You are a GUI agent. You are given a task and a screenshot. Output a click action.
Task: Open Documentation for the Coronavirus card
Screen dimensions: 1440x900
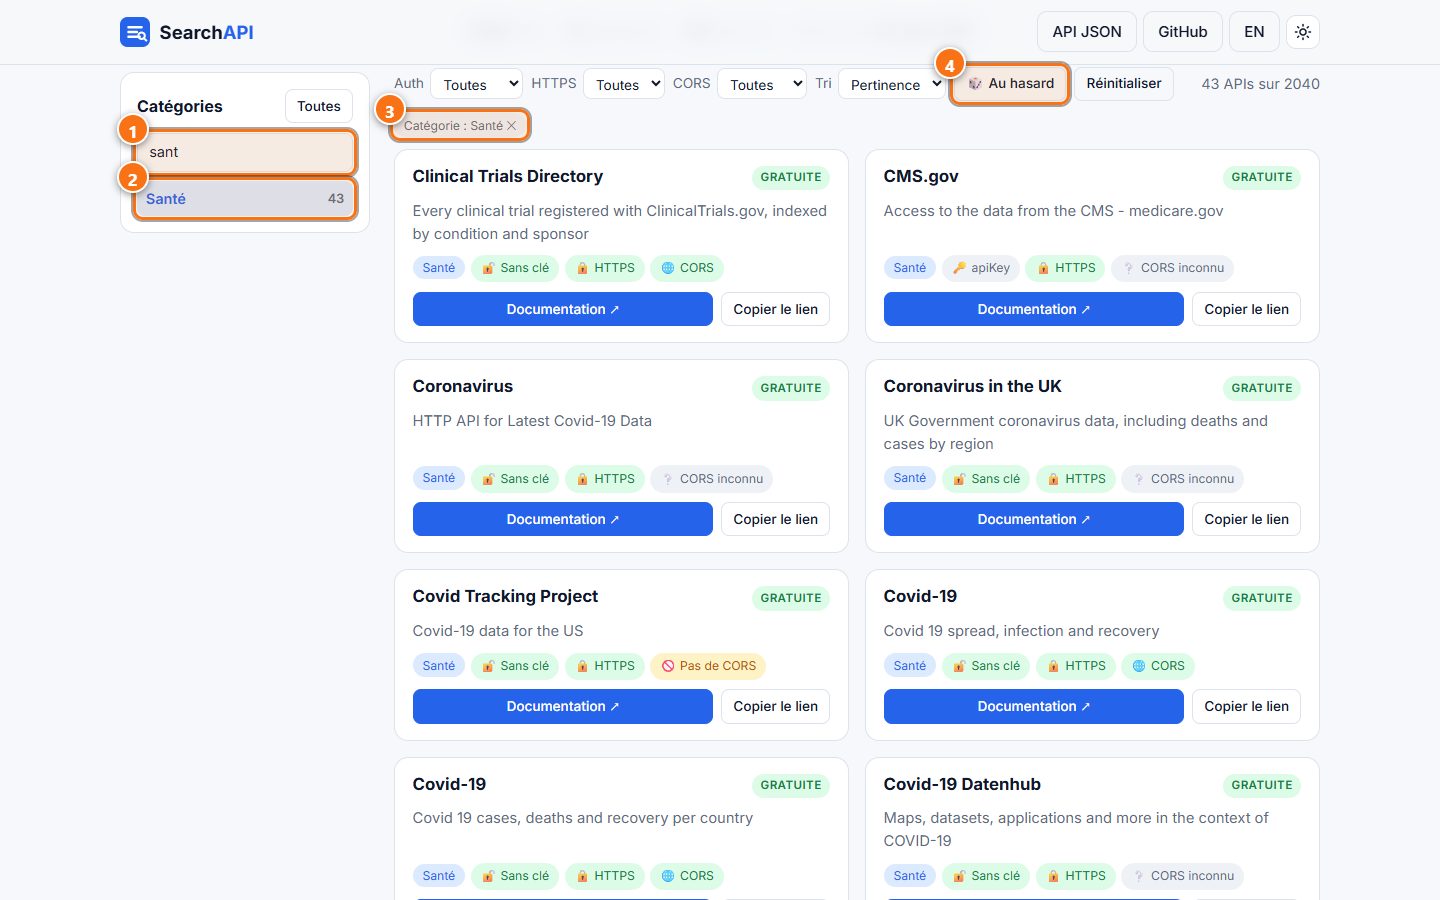coord(562,519)
